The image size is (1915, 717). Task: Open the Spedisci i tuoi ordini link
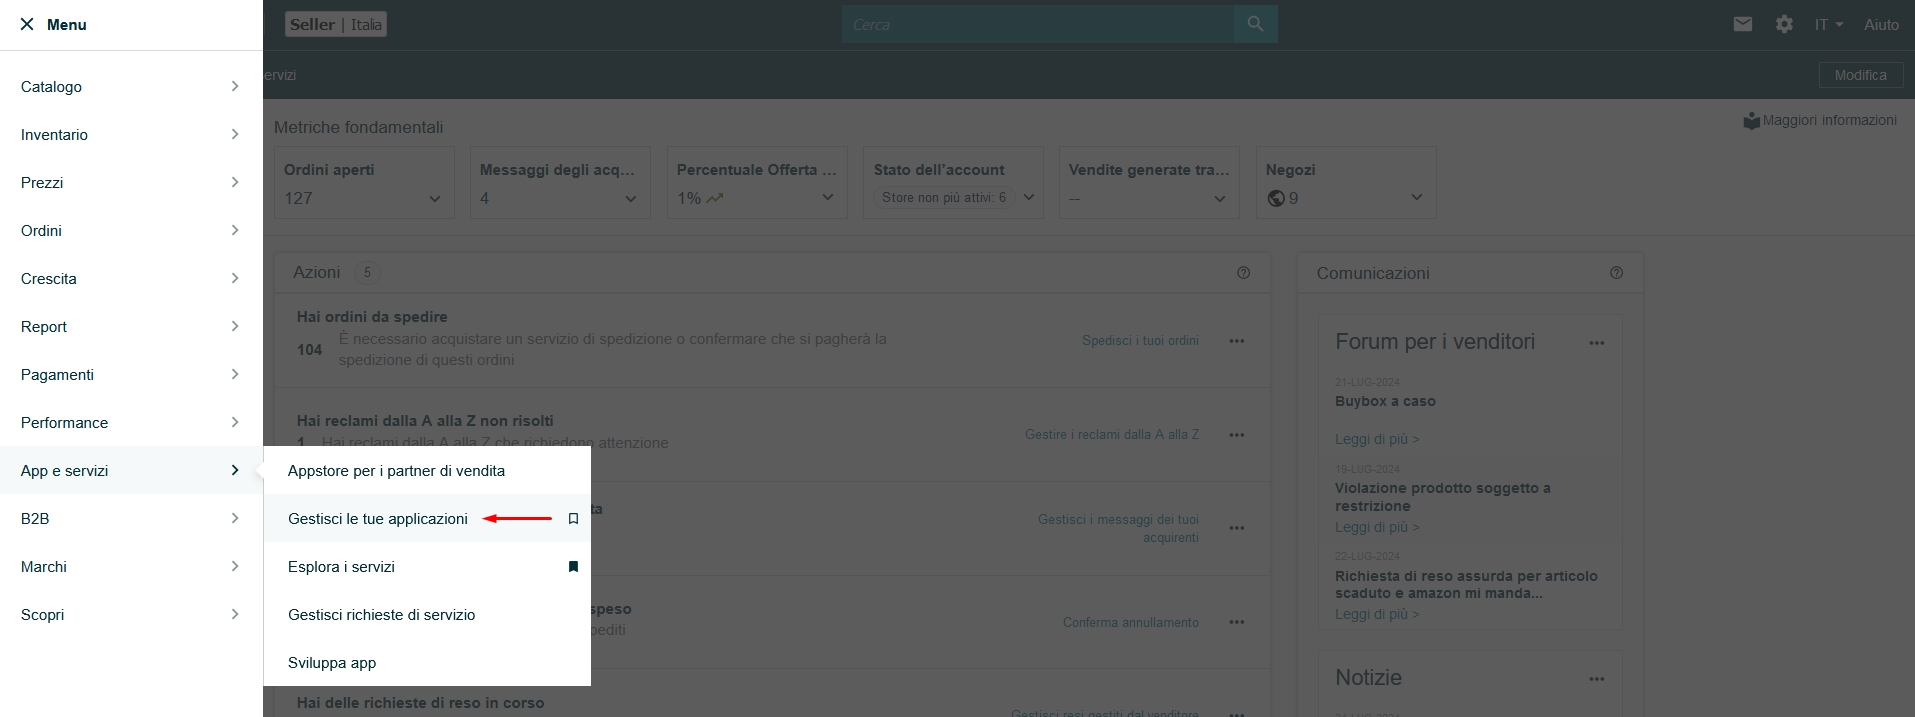pos(1140,341)
